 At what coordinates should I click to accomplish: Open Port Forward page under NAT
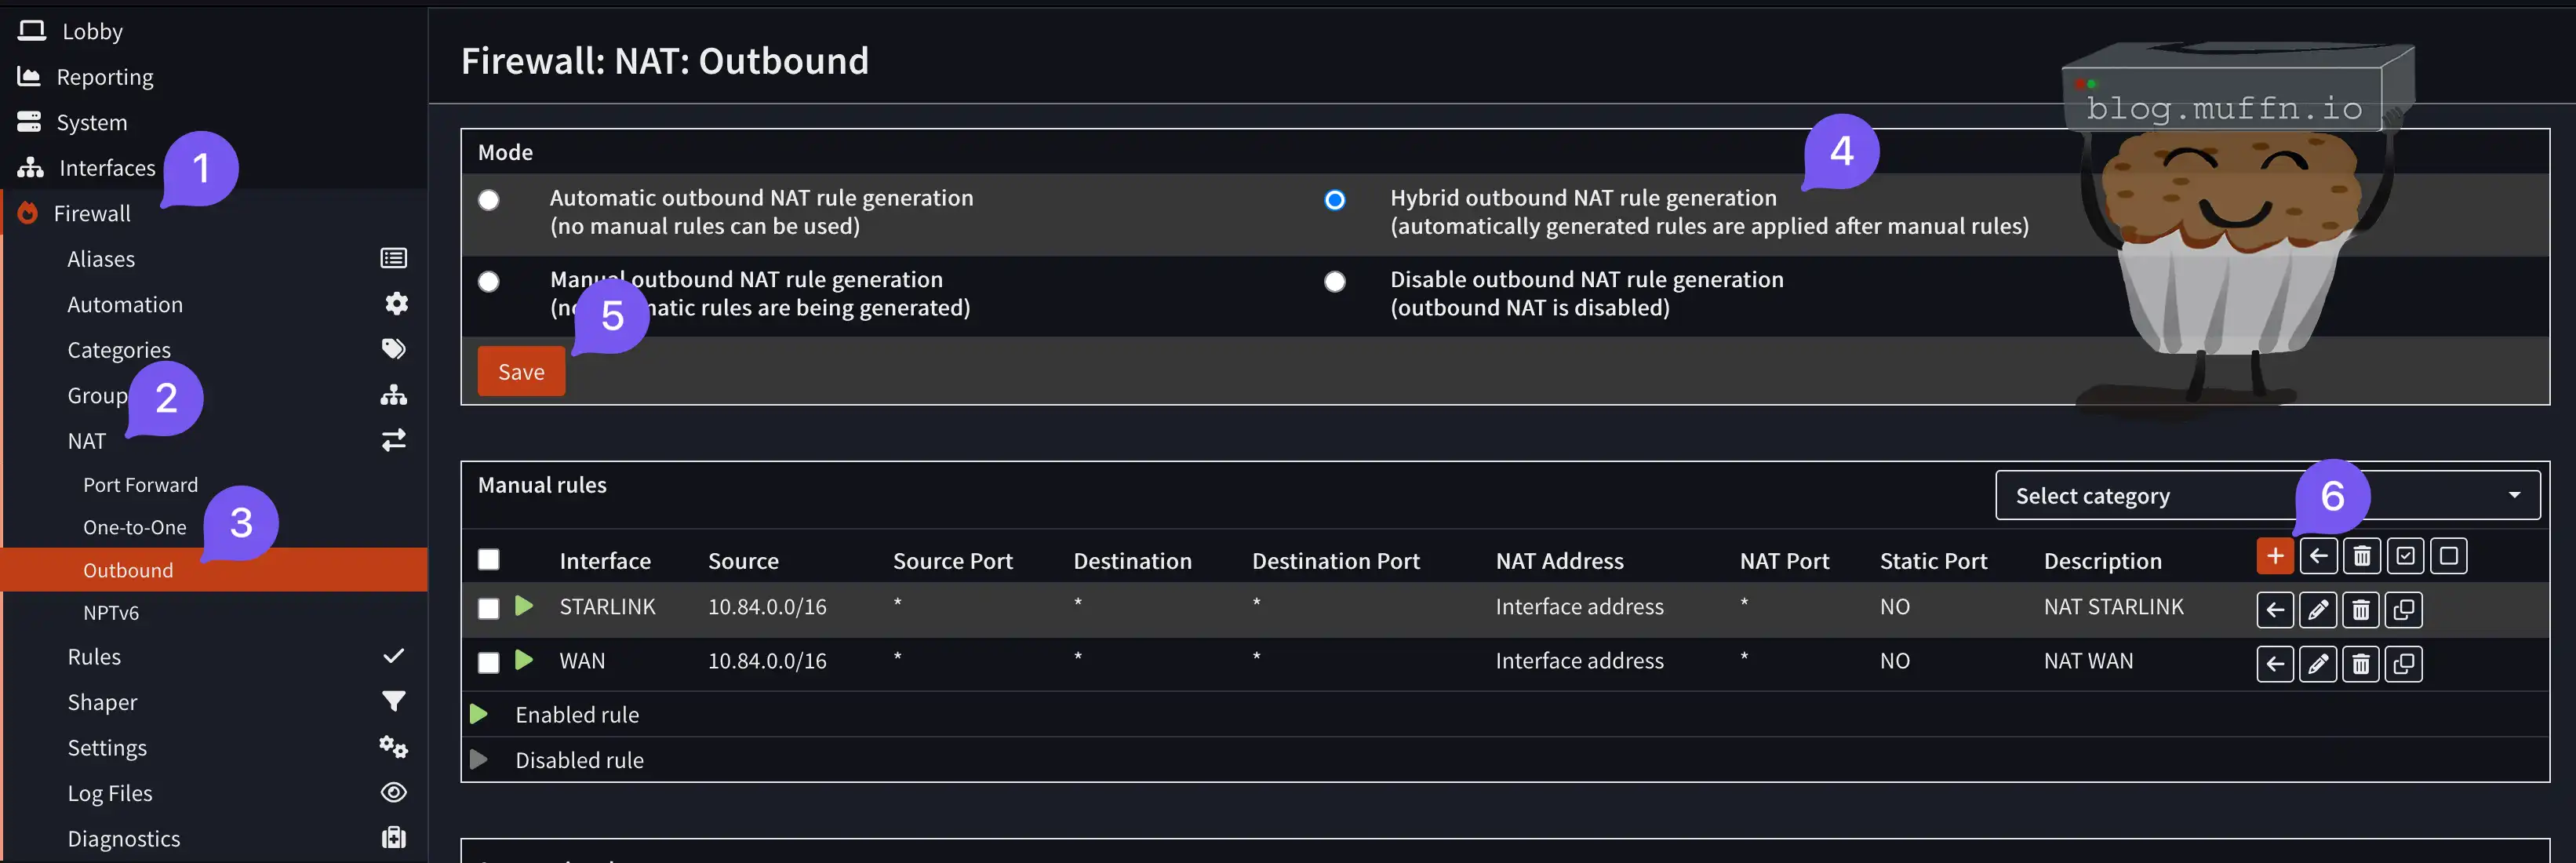coord(140,485)
